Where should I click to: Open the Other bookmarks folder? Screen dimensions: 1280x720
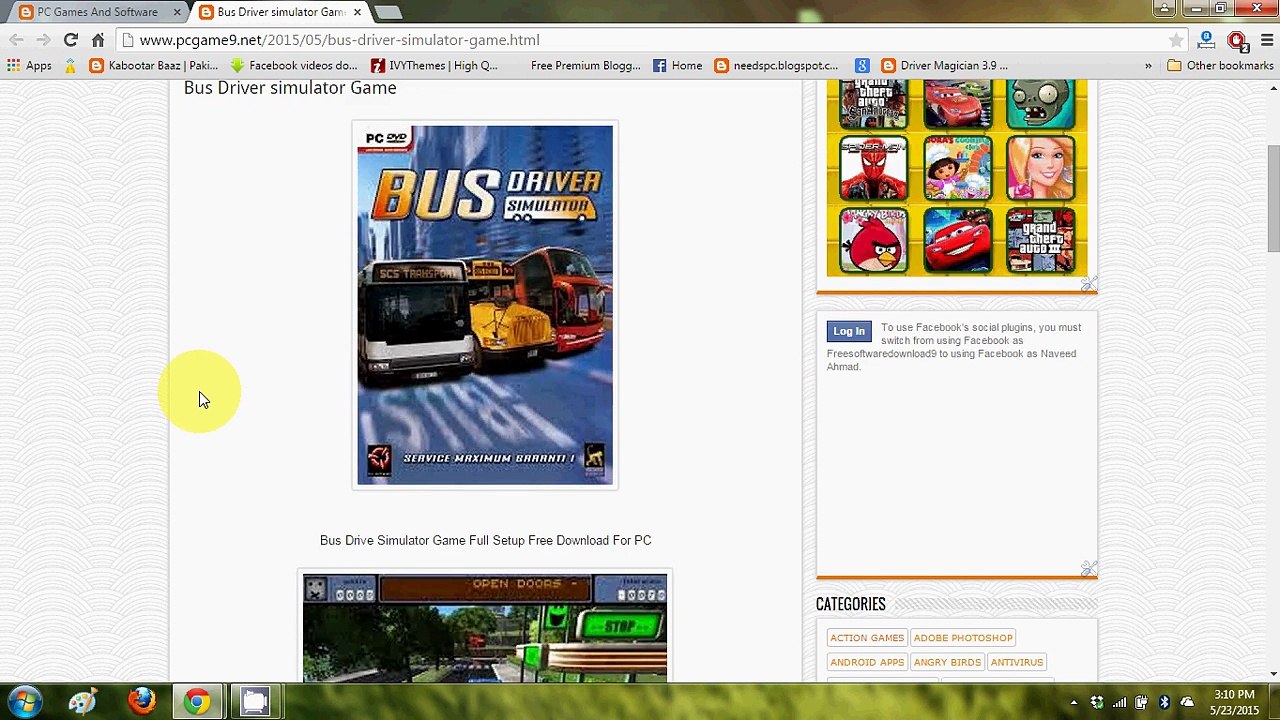coord(1221,66)
